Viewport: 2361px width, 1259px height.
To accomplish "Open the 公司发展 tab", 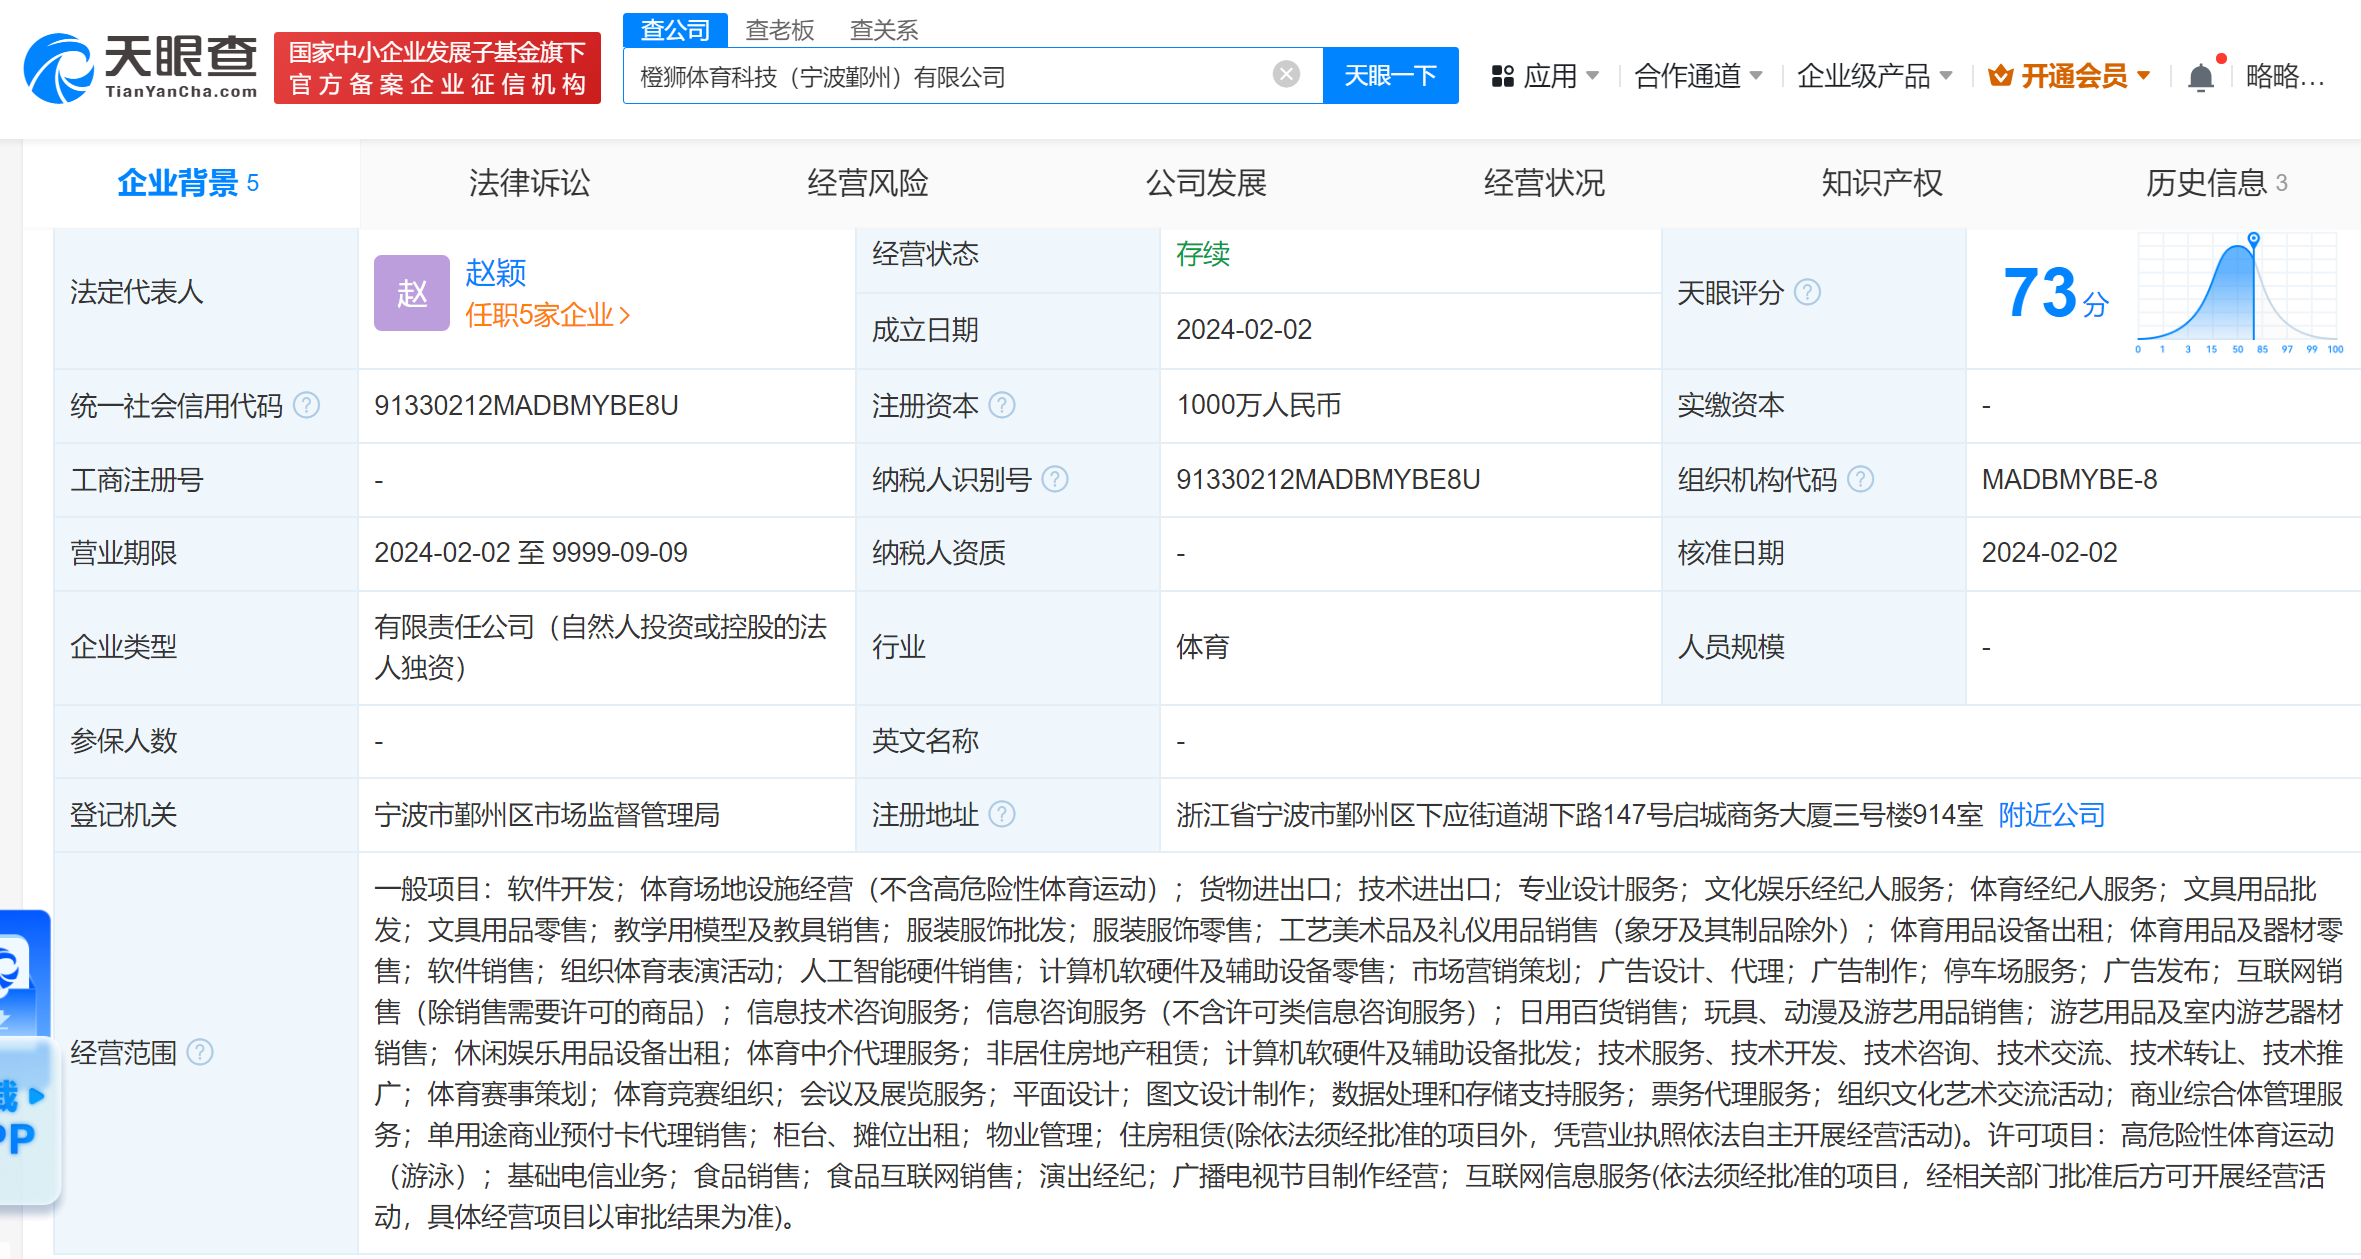I will point(1206,183).
